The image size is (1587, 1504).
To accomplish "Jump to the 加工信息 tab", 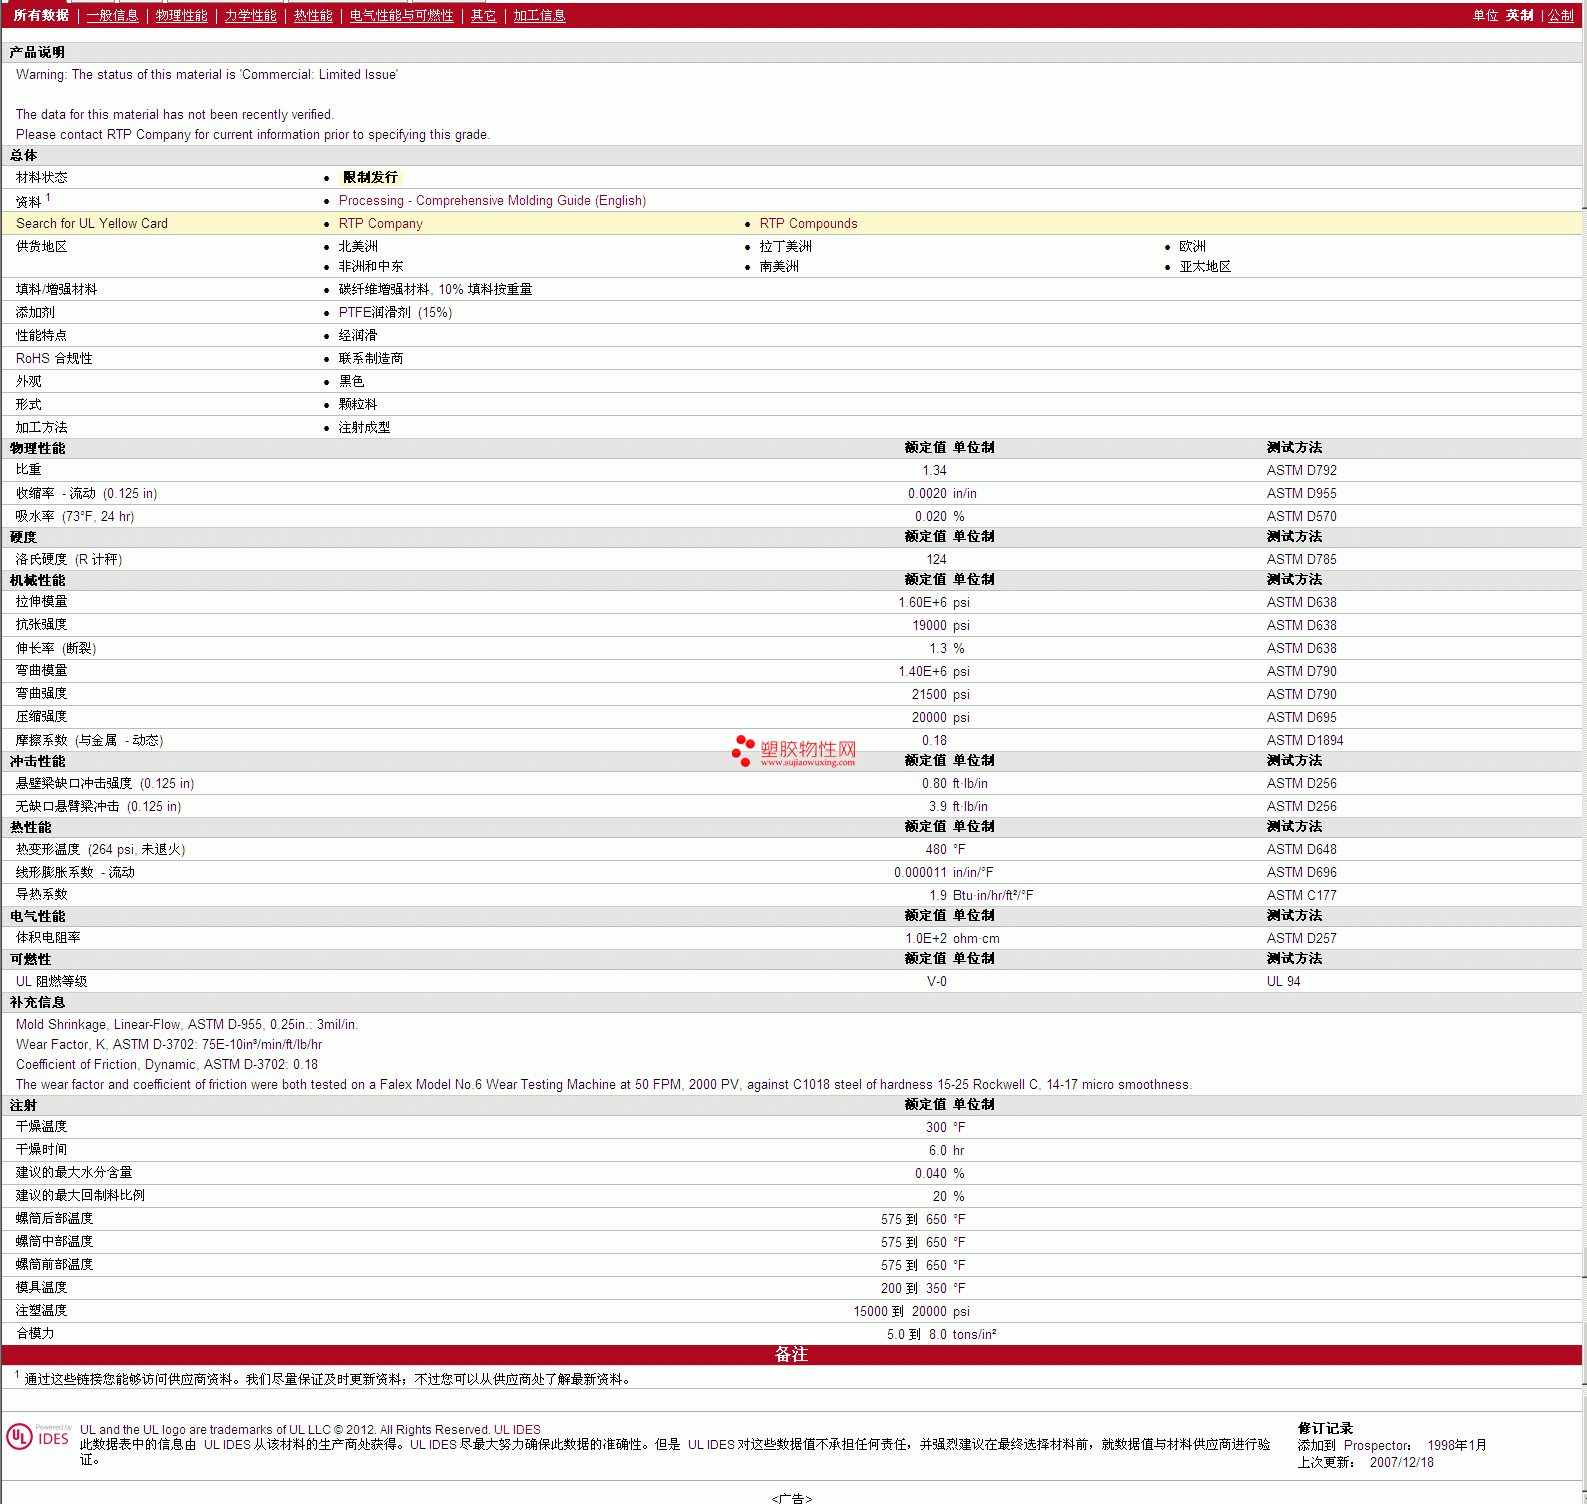I will coord(539,16).
